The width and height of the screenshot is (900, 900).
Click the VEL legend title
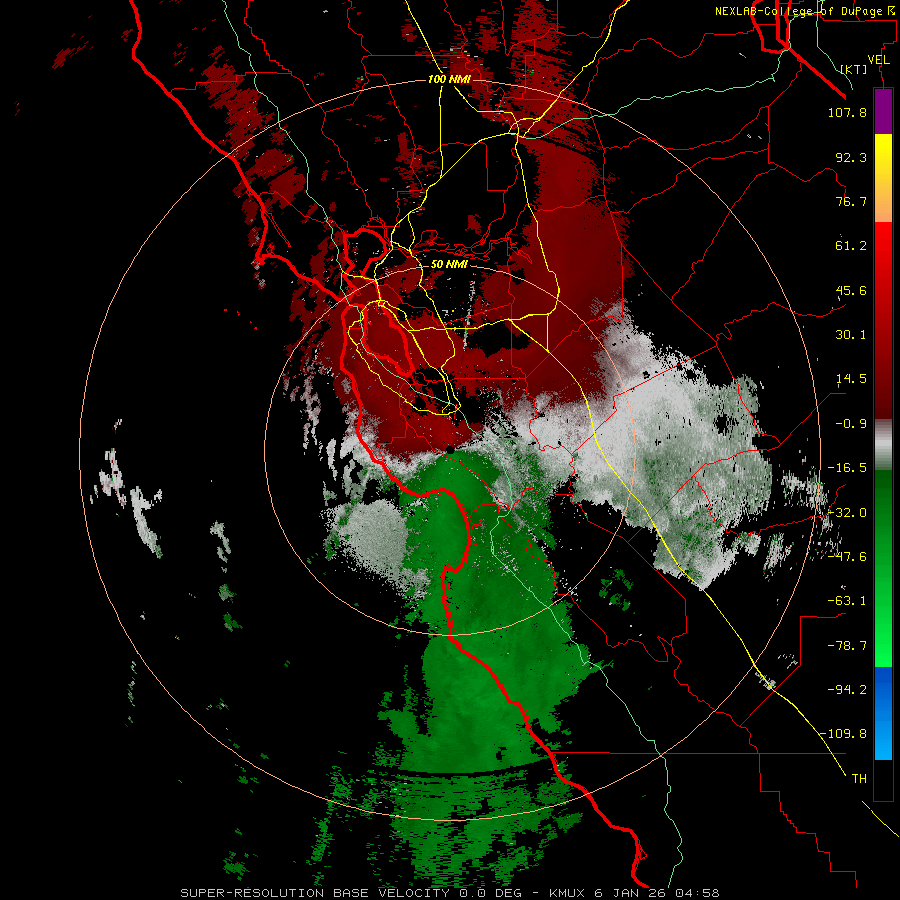(878, 60)
